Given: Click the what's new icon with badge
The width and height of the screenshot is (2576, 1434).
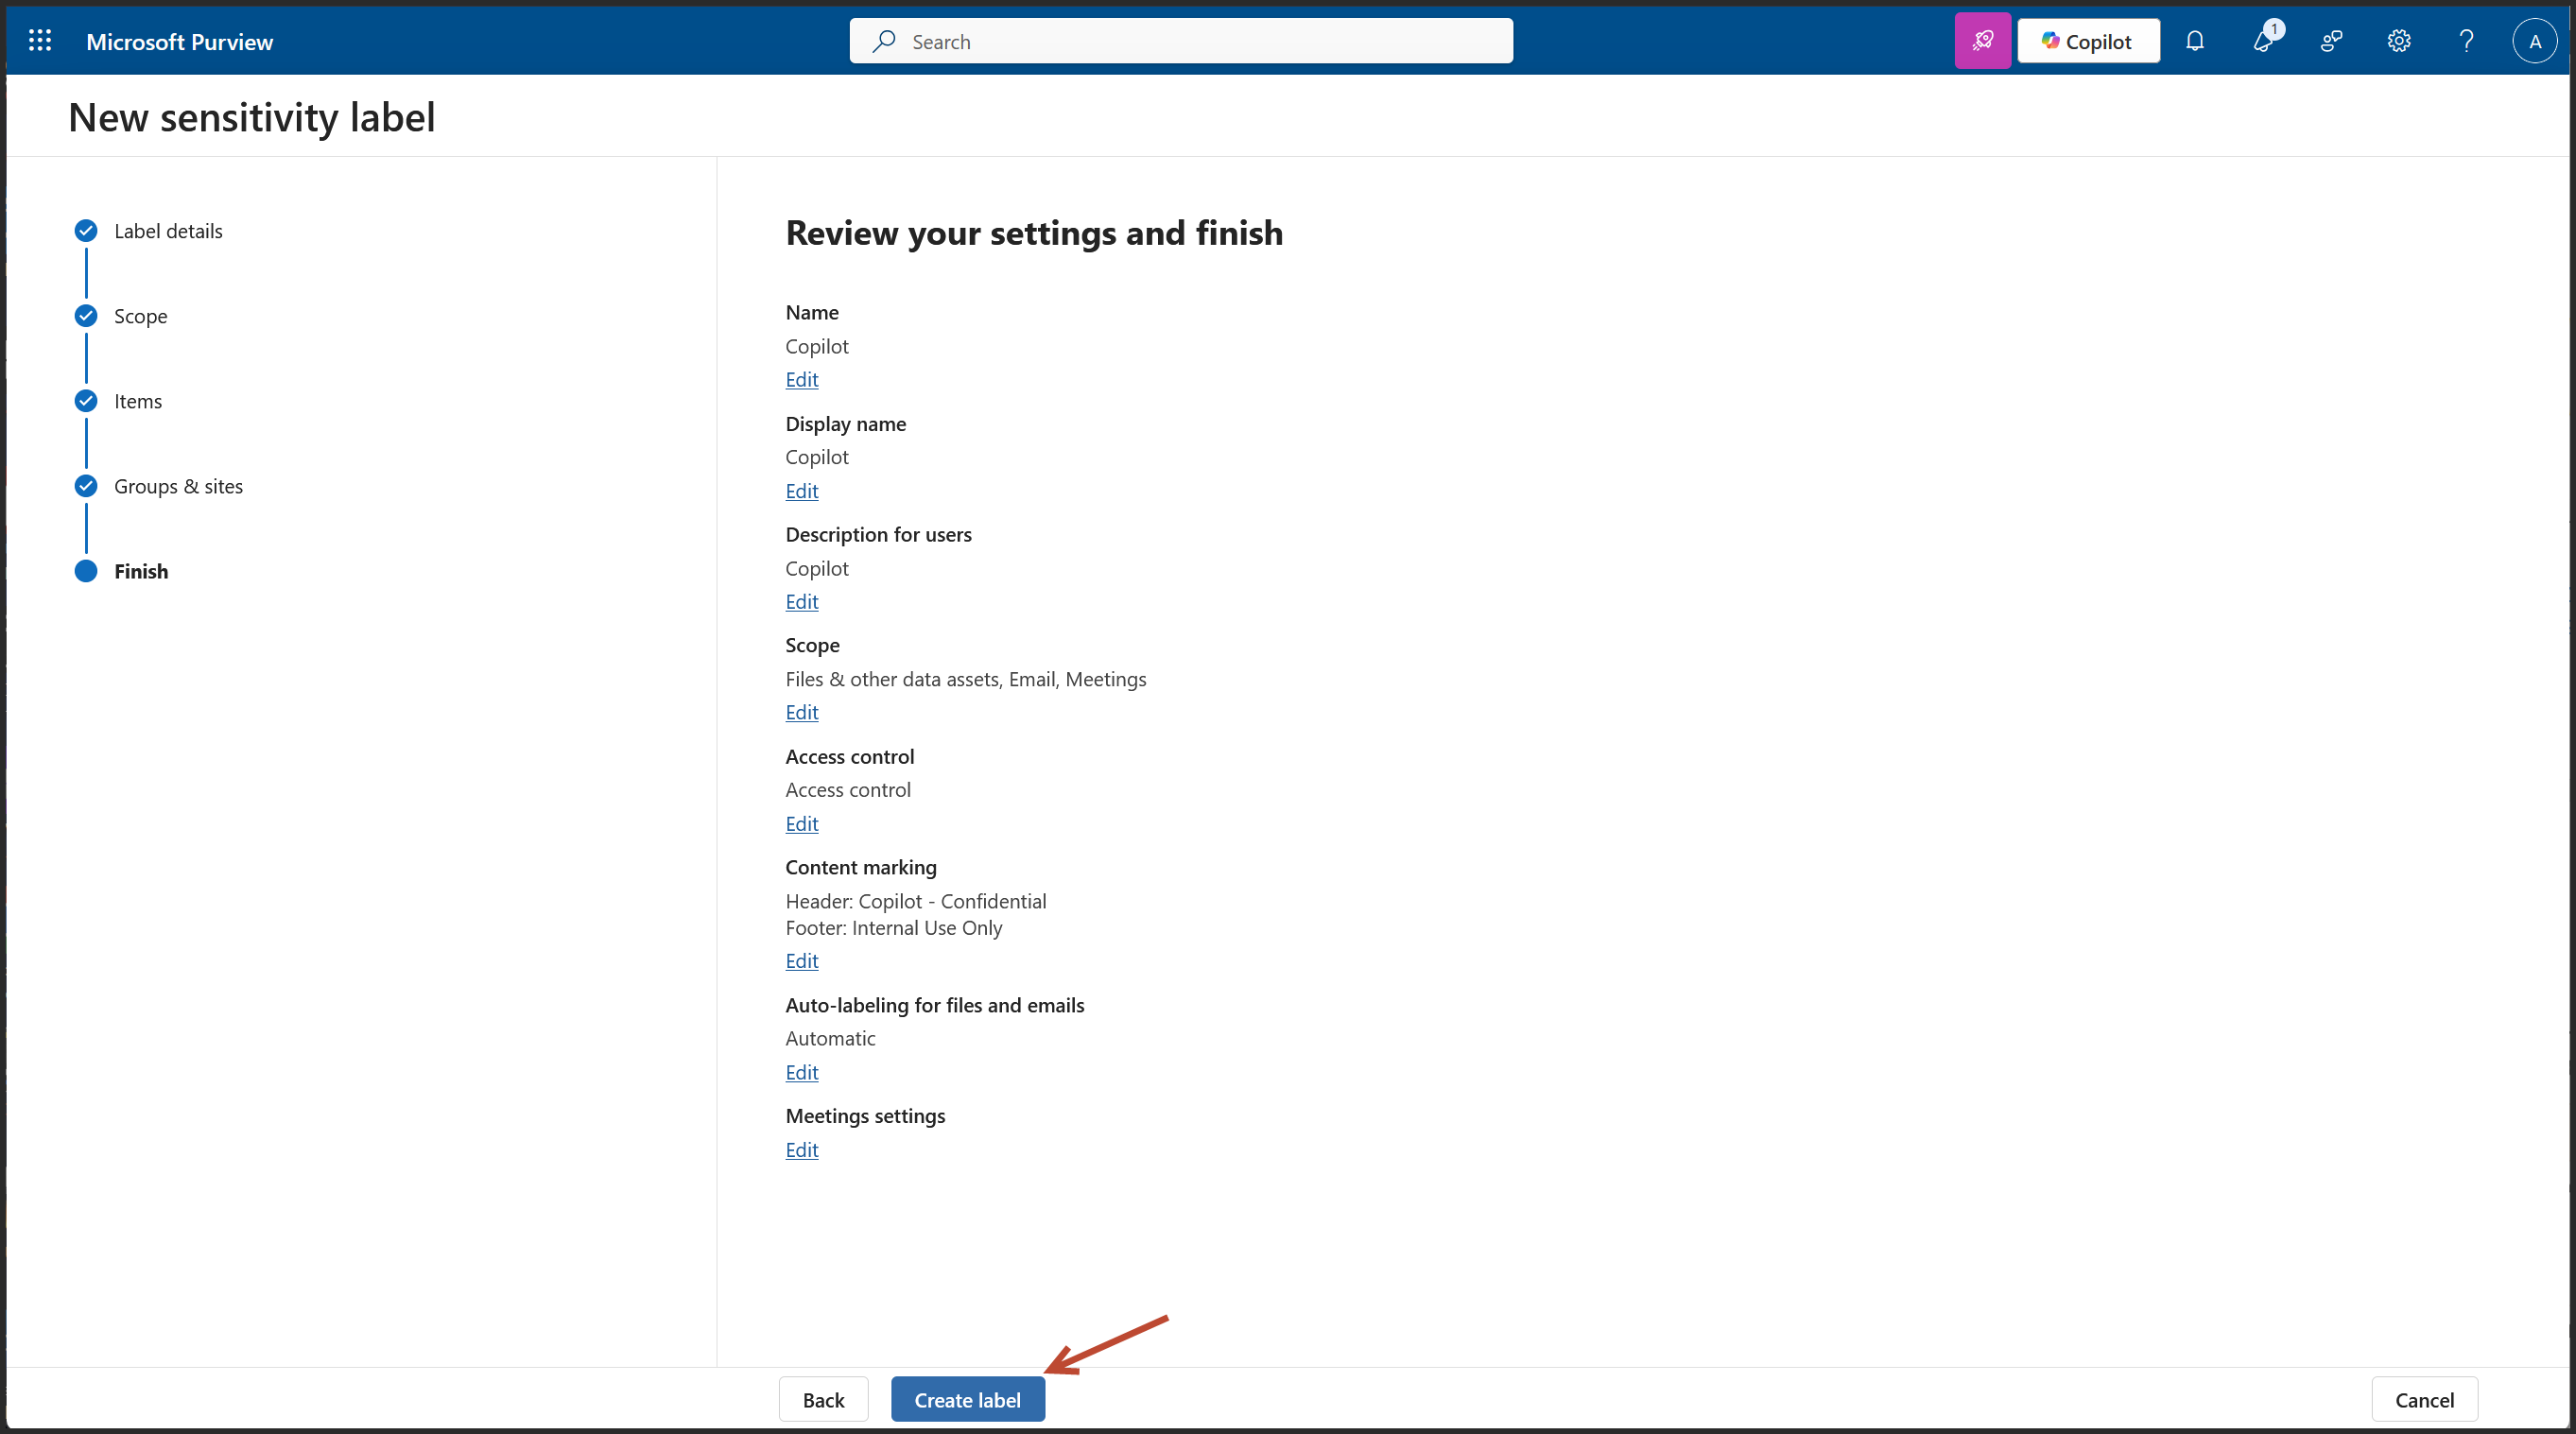Looking at the screenshot, I should click(2263, 41).
